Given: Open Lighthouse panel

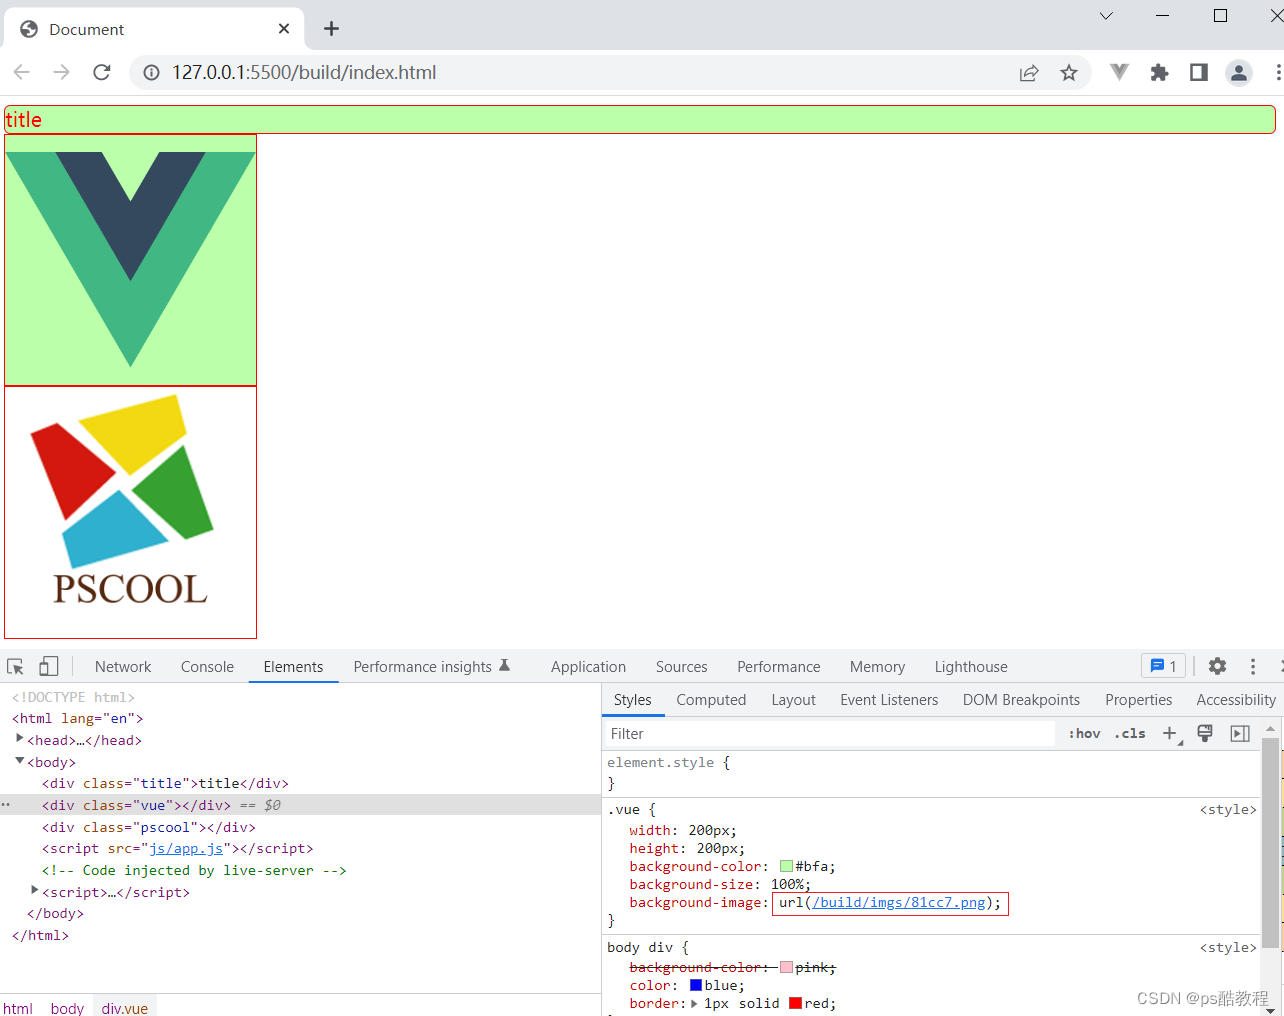Looking at the screenshot, I should [971, 667].
